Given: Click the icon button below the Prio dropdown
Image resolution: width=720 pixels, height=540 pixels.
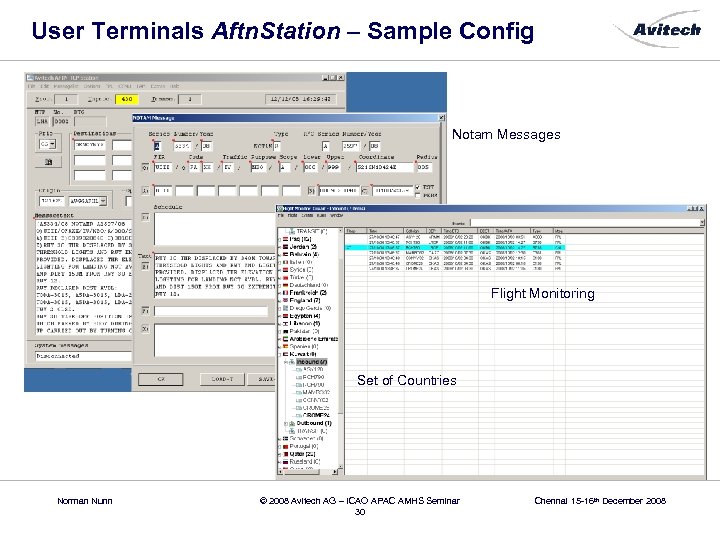Looking at the screenshot, I should point(48,162).
